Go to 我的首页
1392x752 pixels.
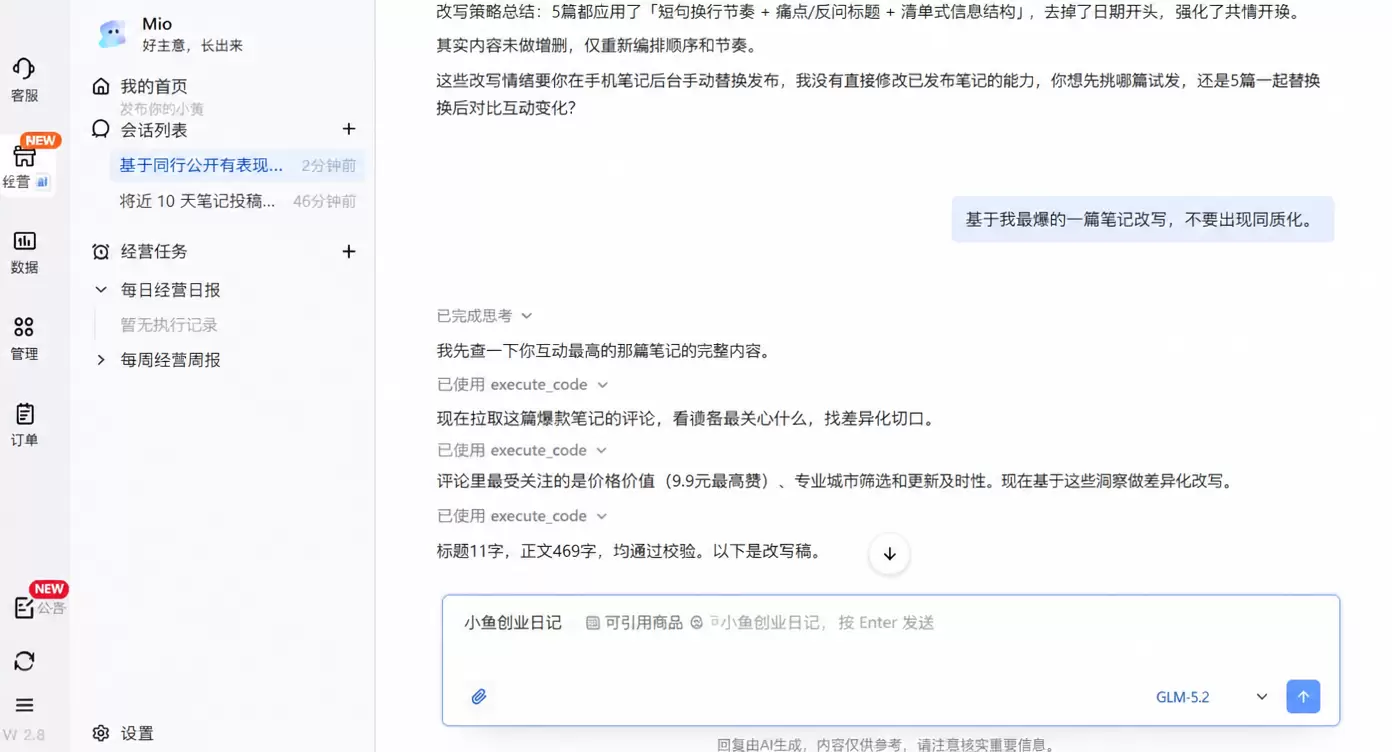point(154,86)
